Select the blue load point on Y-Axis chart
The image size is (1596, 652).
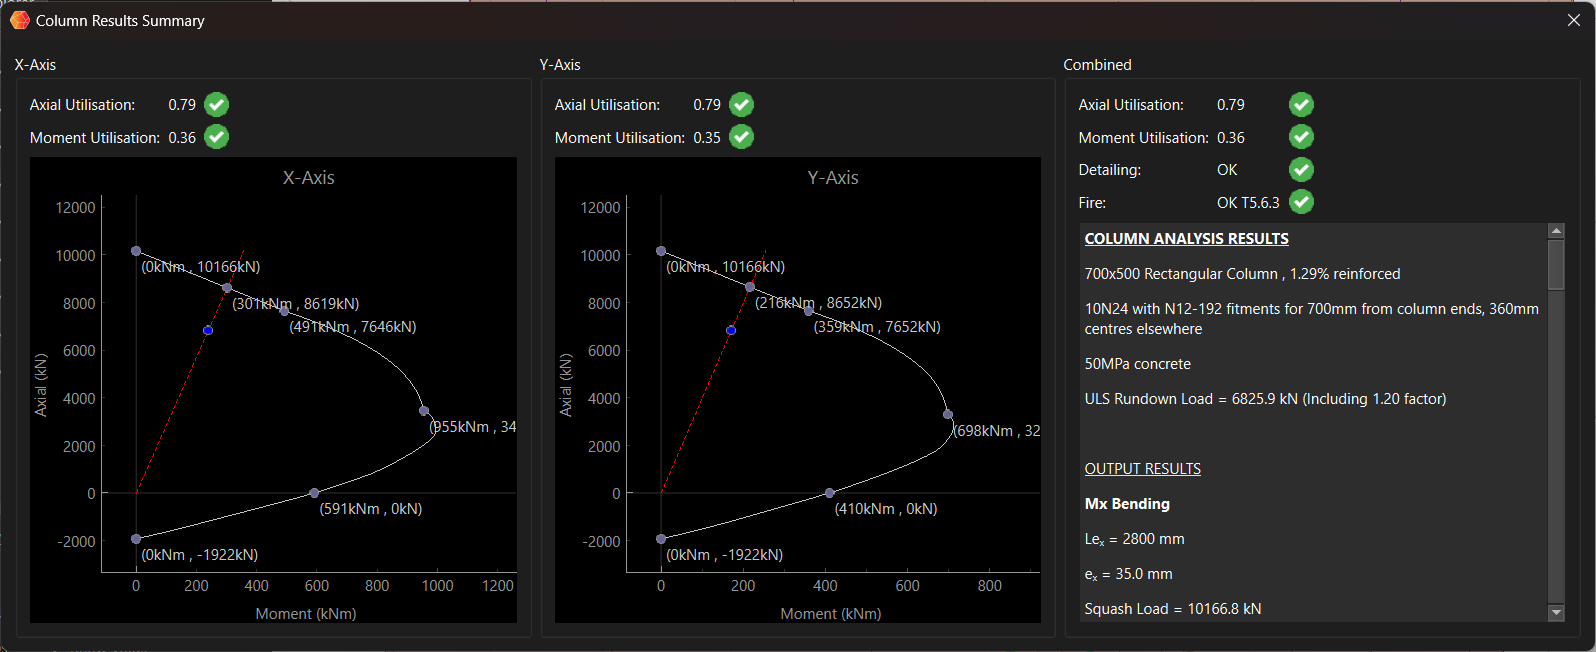pyautogui.click(x=731, y=330)
